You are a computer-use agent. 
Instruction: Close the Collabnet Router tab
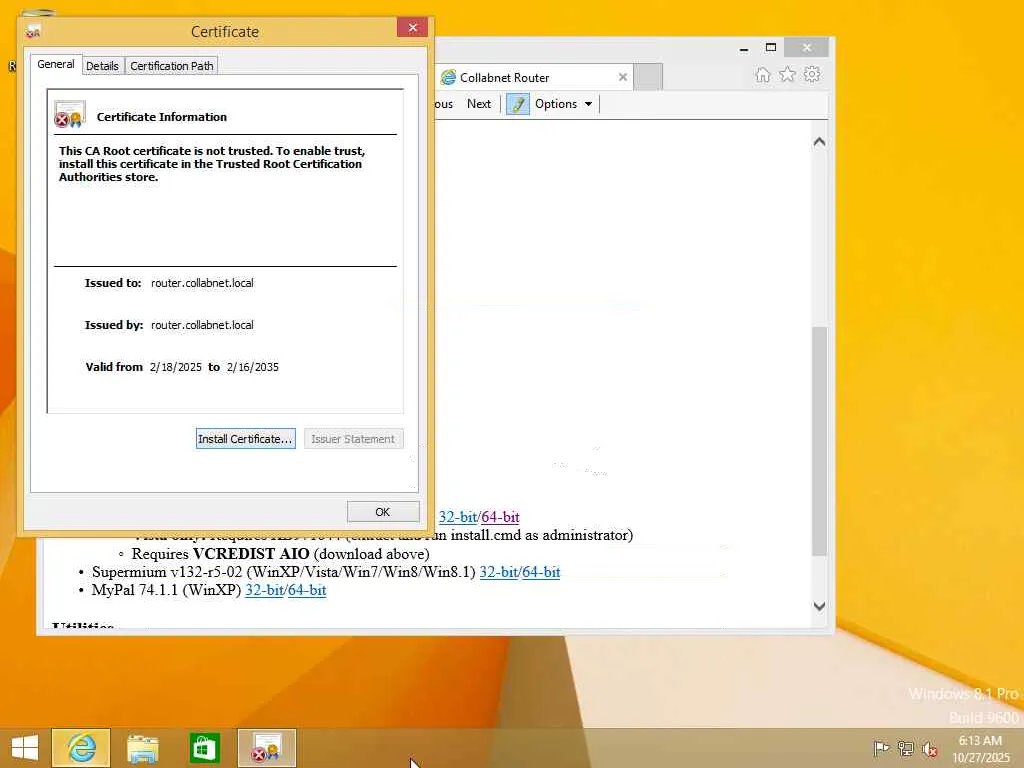622,77
